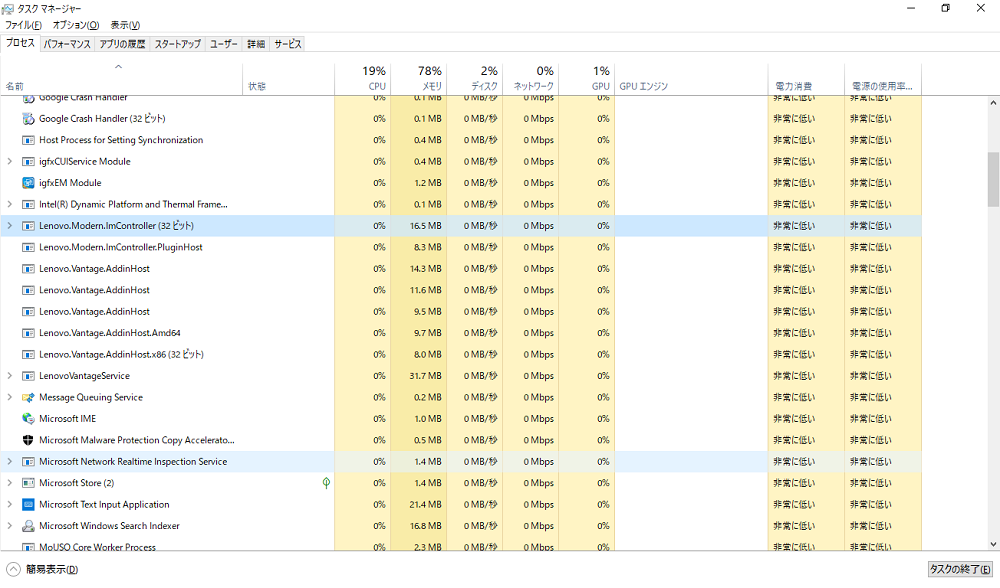Image resolution: width=1000 pixels, height=588 pixels.
Task: Sort by the メモリ column header
Action: (x=418, y=80)
